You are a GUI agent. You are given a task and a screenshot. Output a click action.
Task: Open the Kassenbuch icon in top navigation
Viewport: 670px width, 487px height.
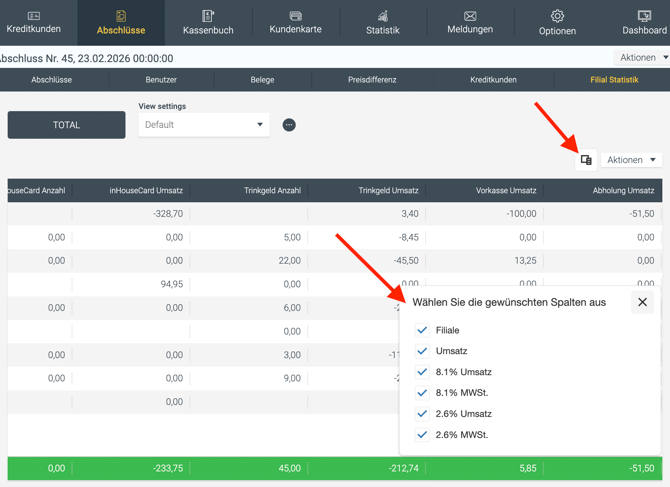(208, 16)
